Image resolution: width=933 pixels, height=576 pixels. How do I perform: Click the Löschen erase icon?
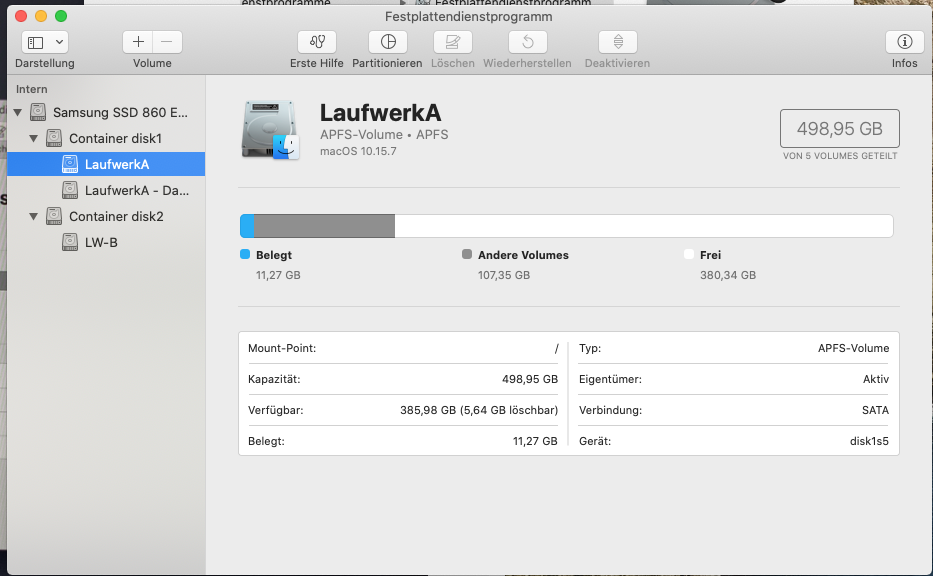click(x=452, y=42)
